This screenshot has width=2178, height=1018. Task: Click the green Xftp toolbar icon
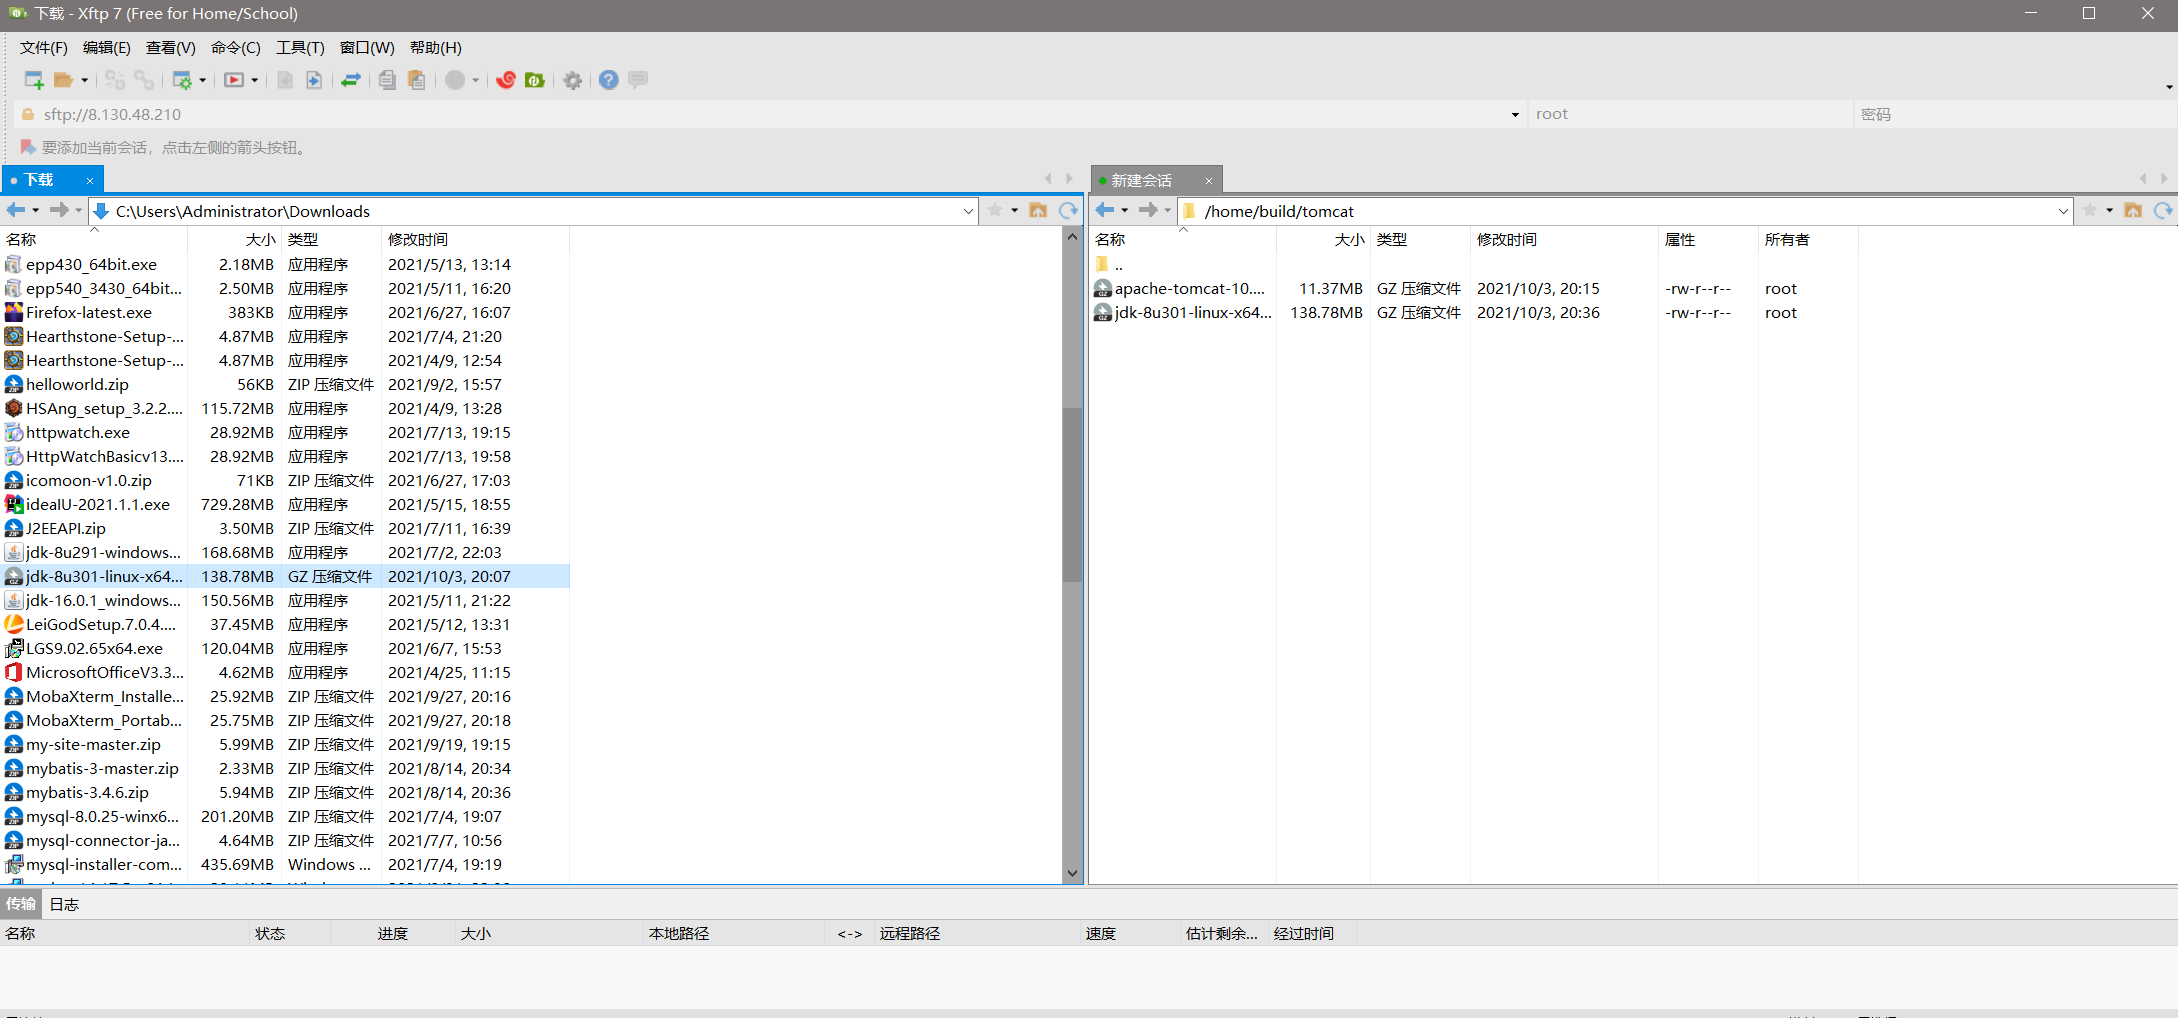click(x=535, y=80)
